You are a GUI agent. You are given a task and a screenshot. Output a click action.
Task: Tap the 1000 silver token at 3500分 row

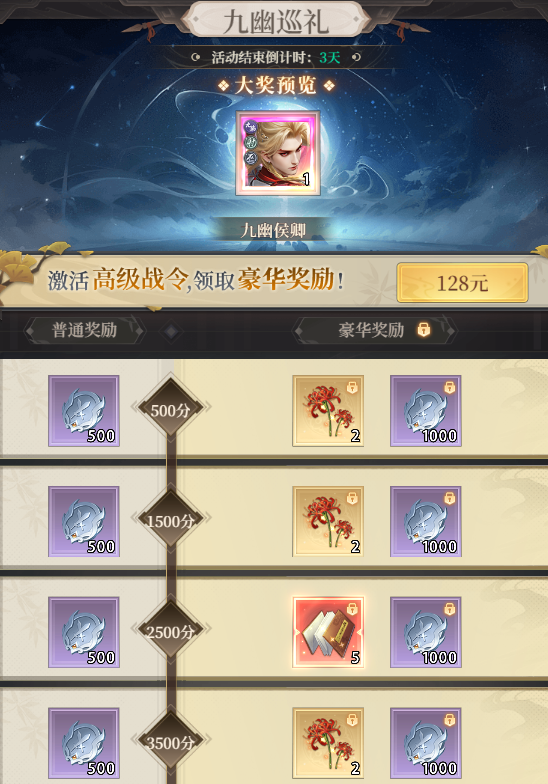426,743
